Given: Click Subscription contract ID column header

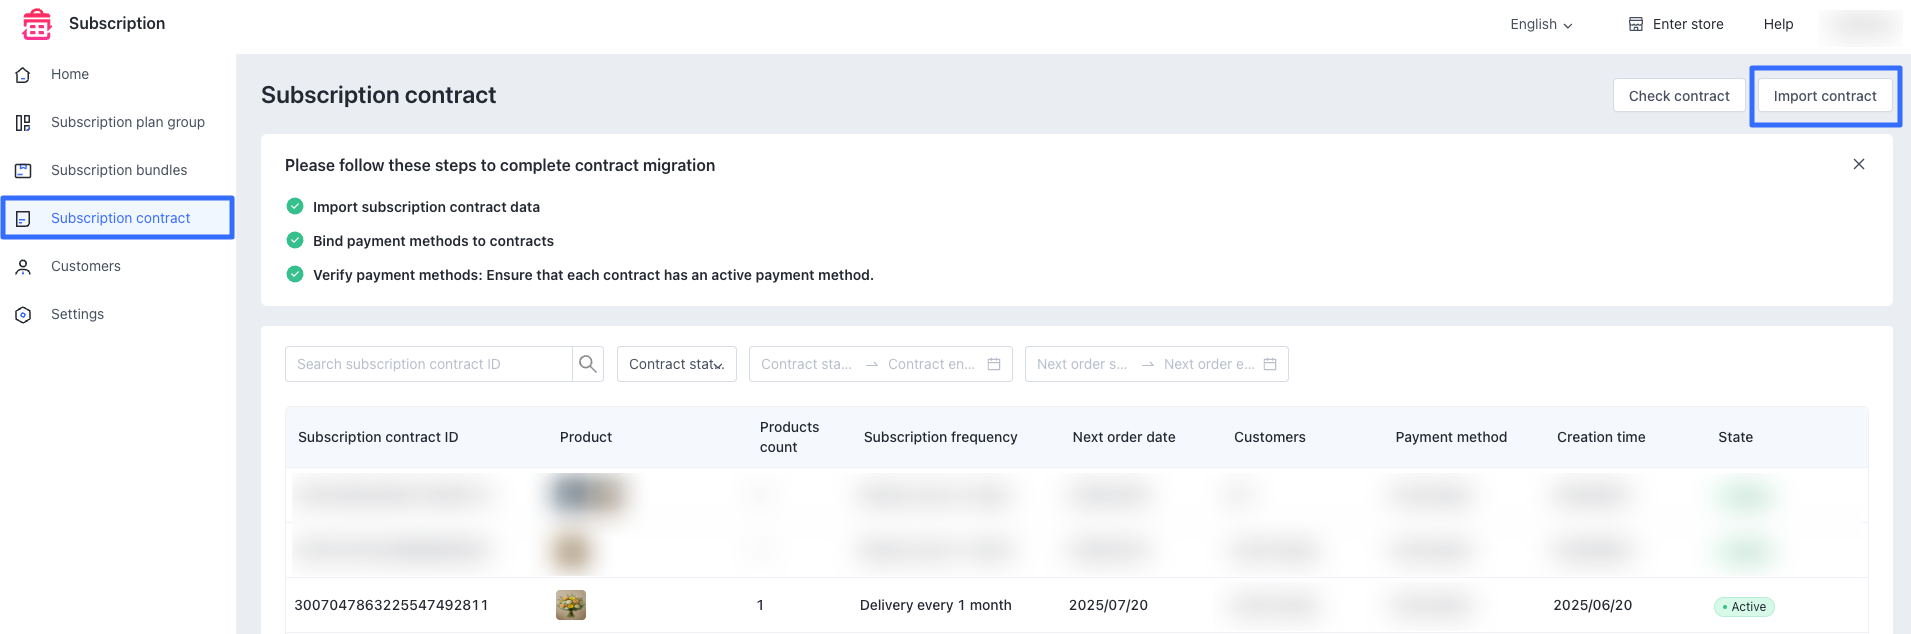Looking at the screenshot, I should [378, 437].
